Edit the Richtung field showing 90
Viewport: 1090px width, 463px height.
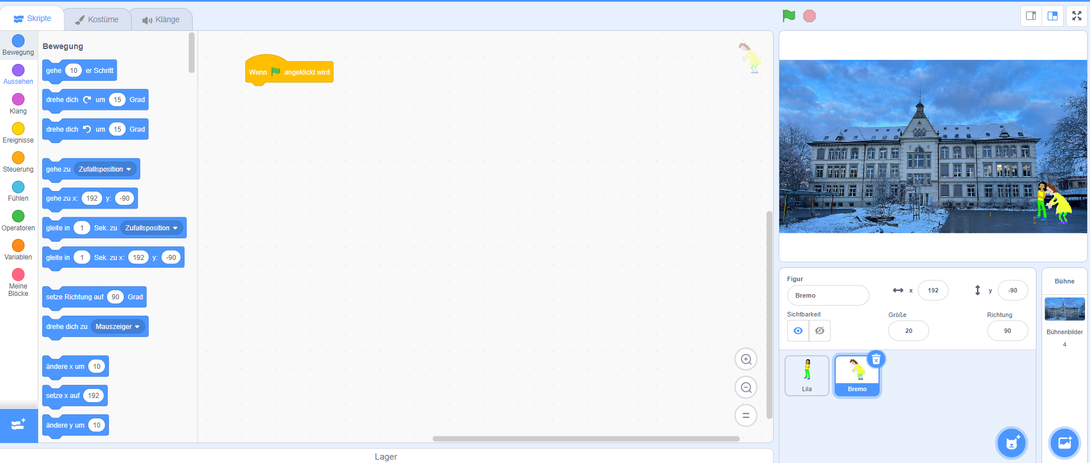1007,331
